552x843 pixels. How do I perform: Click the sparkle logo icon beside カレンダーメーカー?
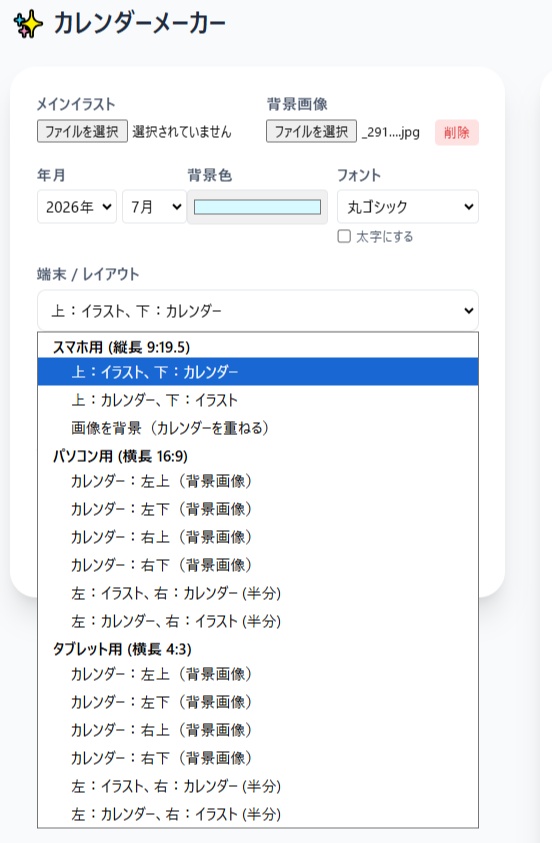(x=28, y=24)
